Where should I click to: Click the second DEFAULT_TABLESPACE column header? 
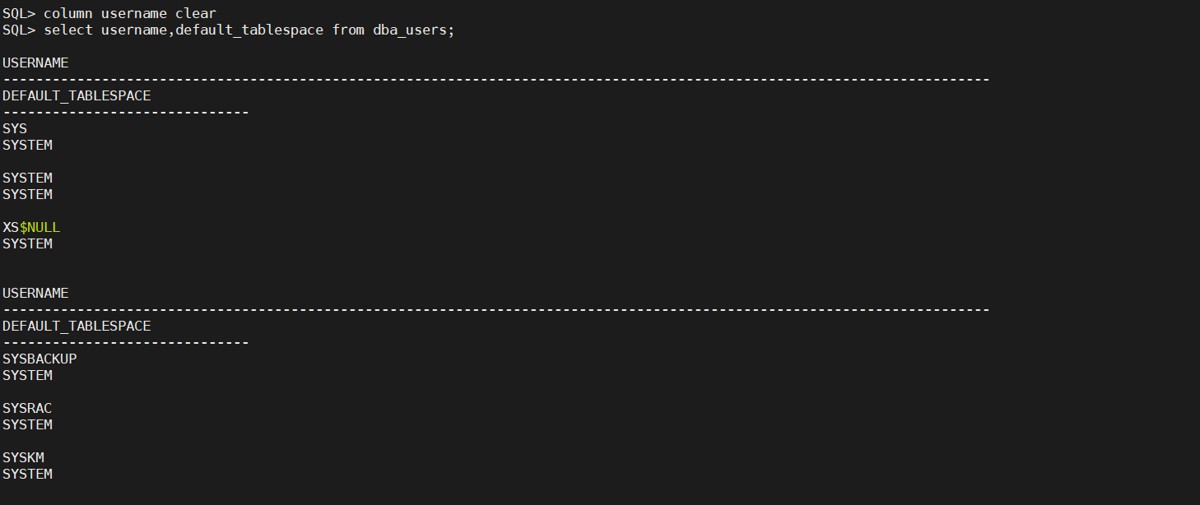pos(76,326)
